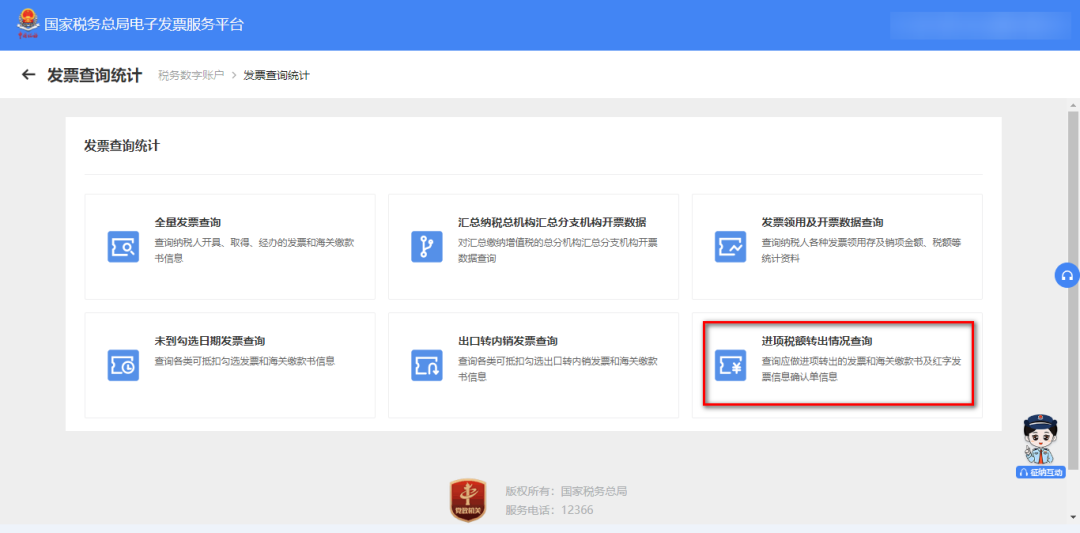Screen dimensions: 1080x533
Task: Click description 查询纳税人开具、取得、经办的发票
Action: tap(255, 251)
